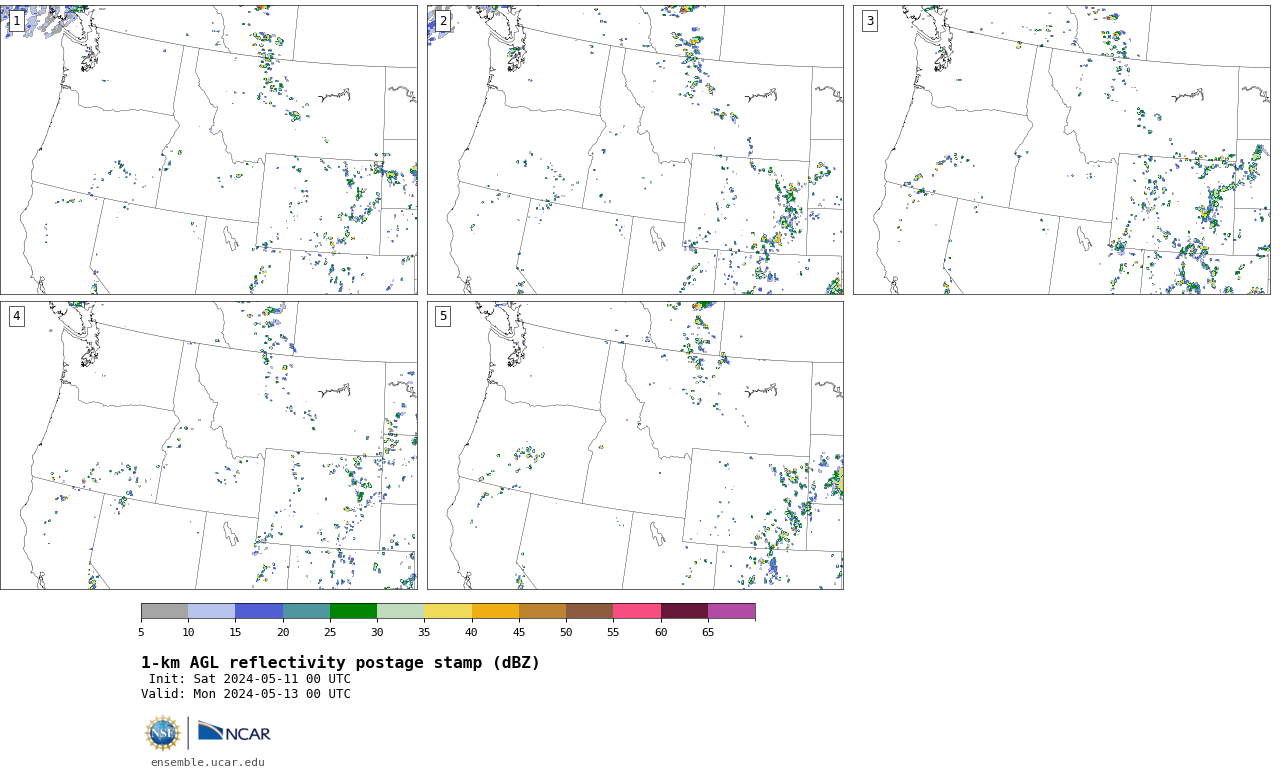
Task: Click the colorbar tick label 40
Action: click(x=472, y=632)
